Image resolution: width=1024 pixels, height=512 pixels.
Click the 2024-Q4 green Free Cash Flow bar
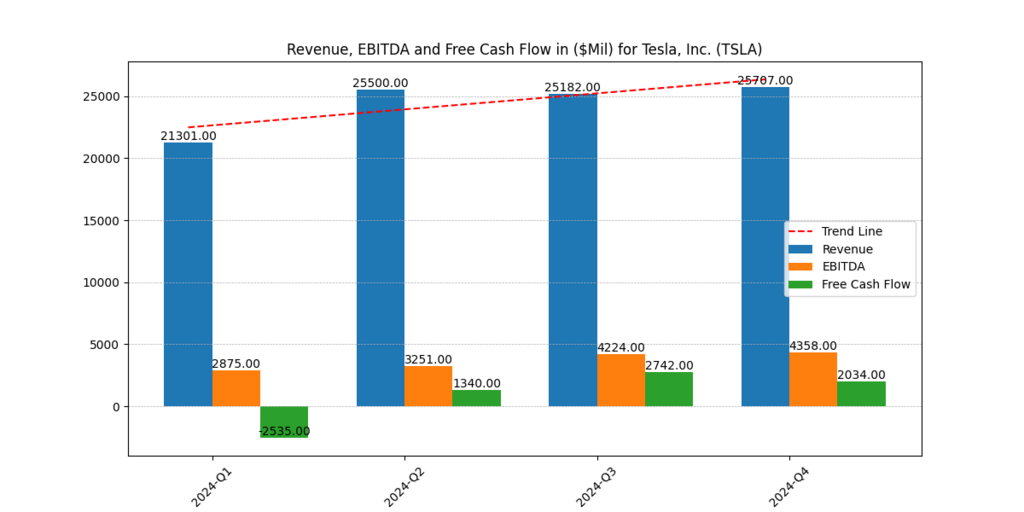click(x=861, y=394)
